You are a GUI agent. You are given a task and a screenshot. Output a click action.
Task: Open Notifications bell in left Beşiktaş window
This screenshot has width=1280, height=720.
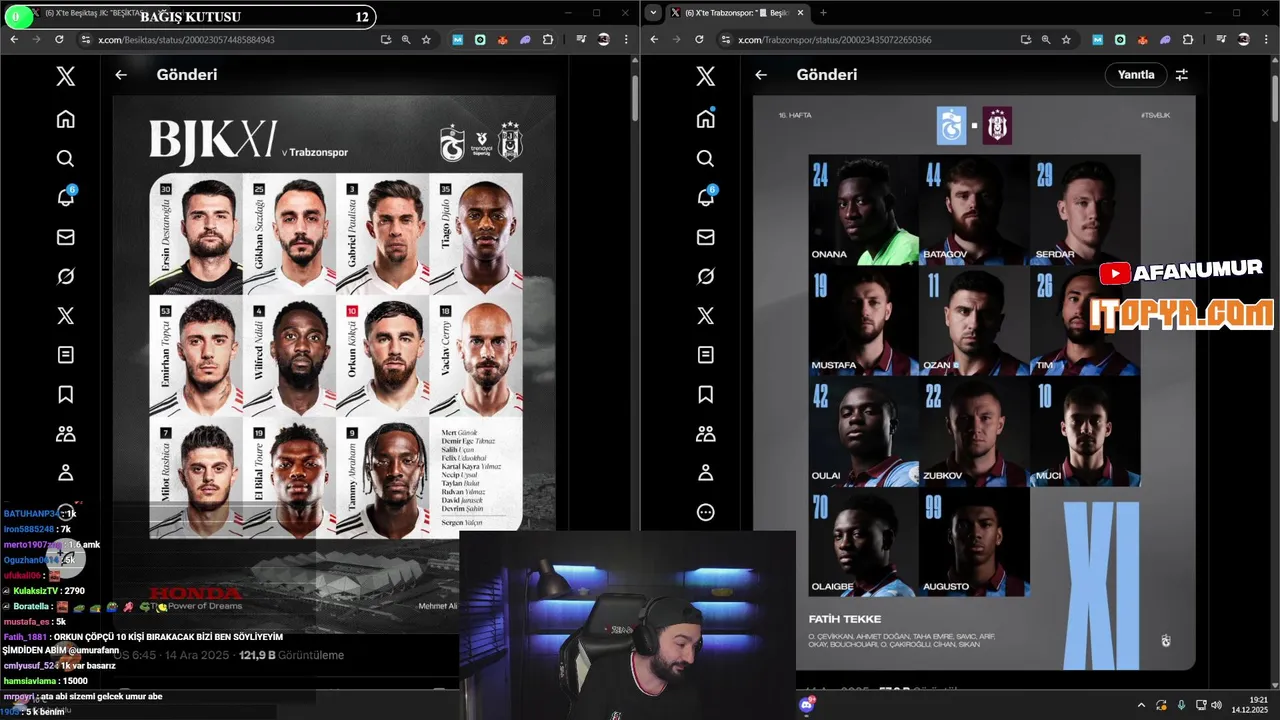coord(65,197)
